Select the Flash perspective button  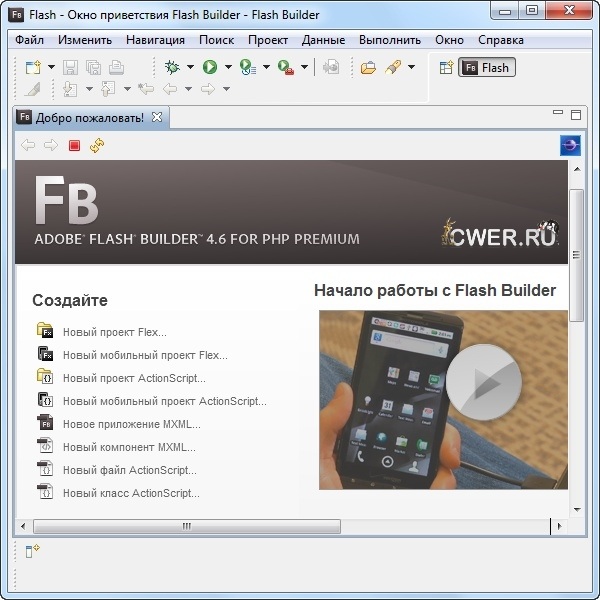point(486,68)
